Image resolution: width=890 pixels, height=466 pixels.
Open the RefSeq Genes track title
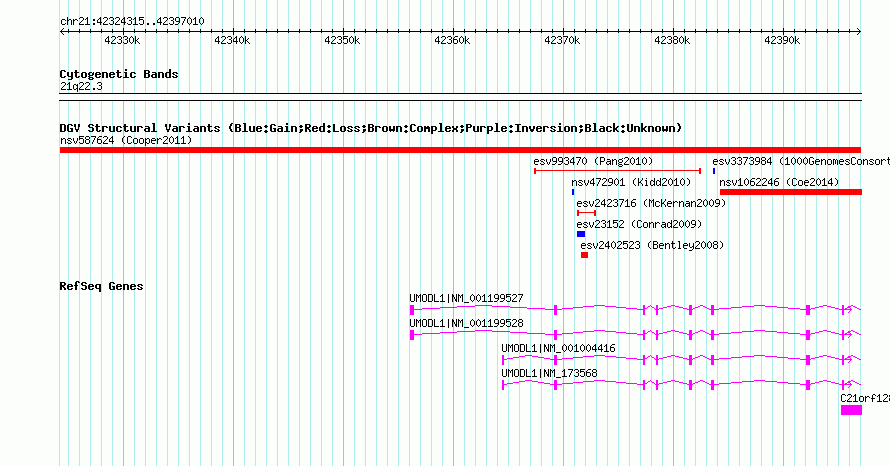coord(101,286)
